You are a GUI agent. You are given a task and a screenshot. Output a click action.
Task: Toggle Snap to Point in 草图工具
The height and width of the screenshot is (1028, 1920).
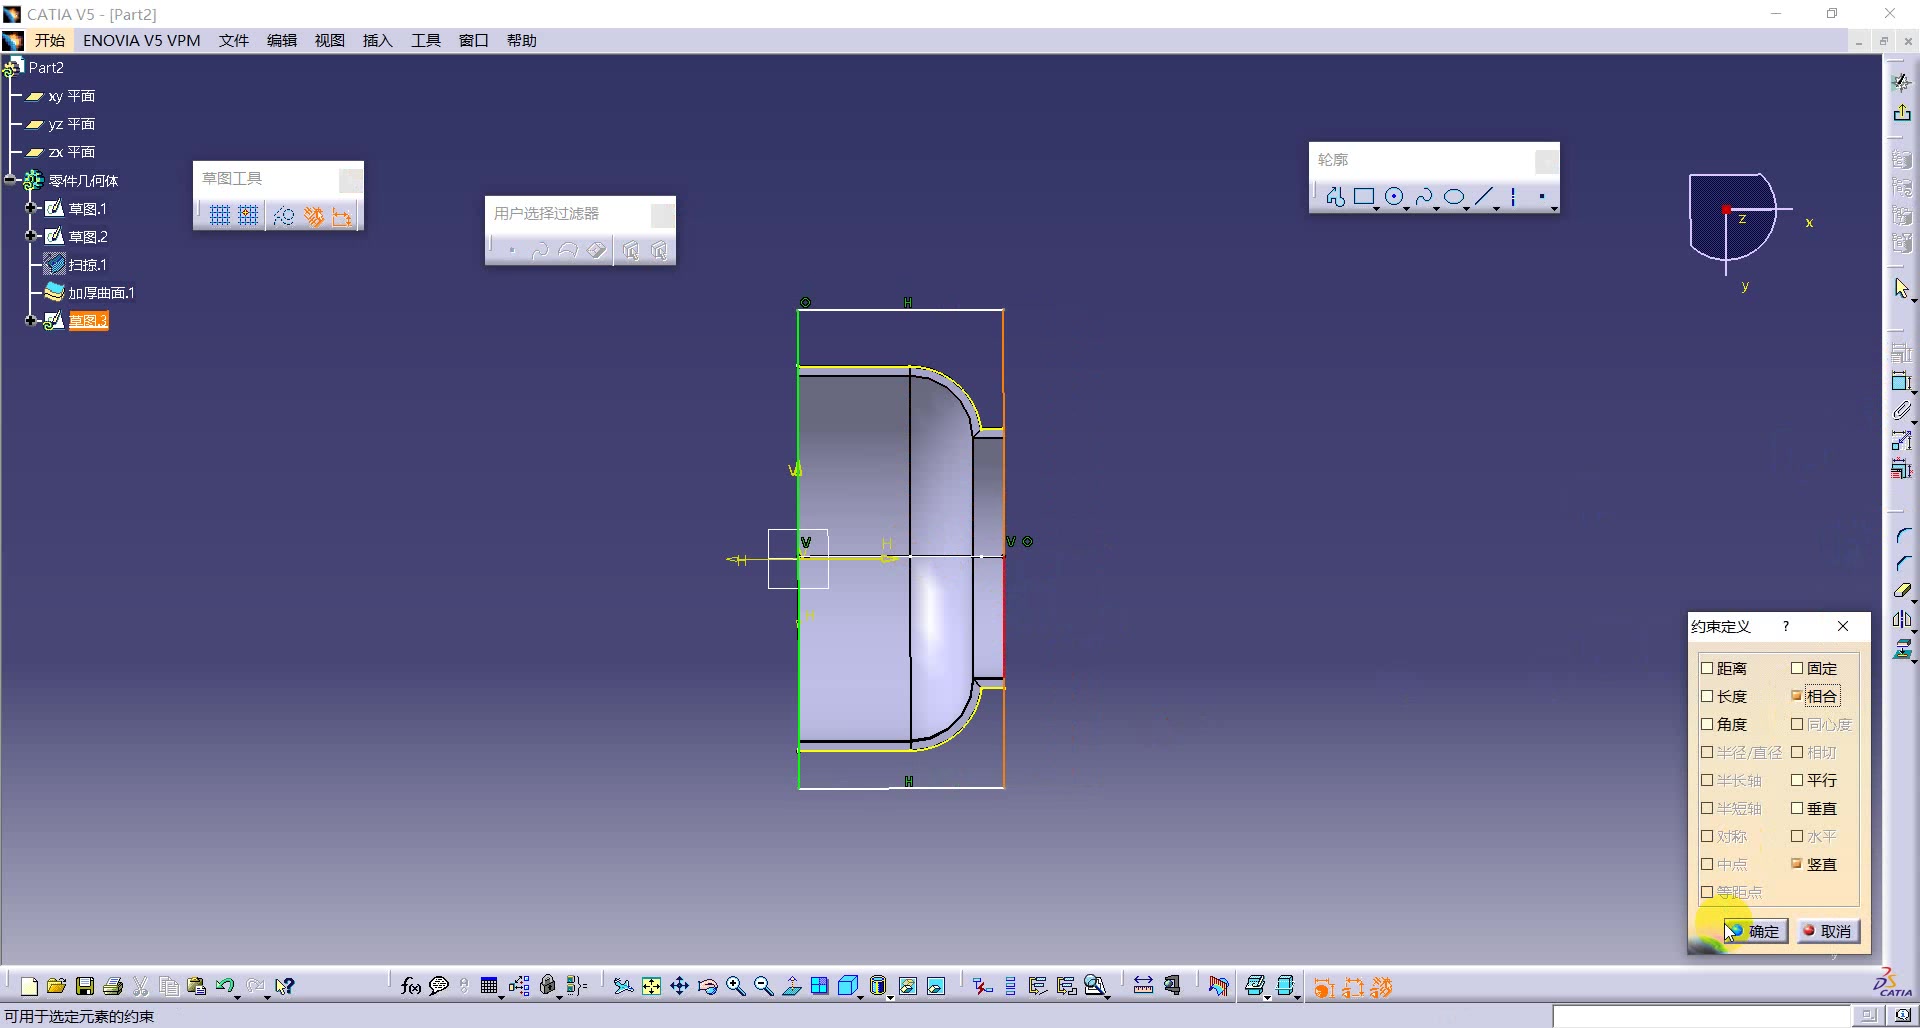click(248, 216)
